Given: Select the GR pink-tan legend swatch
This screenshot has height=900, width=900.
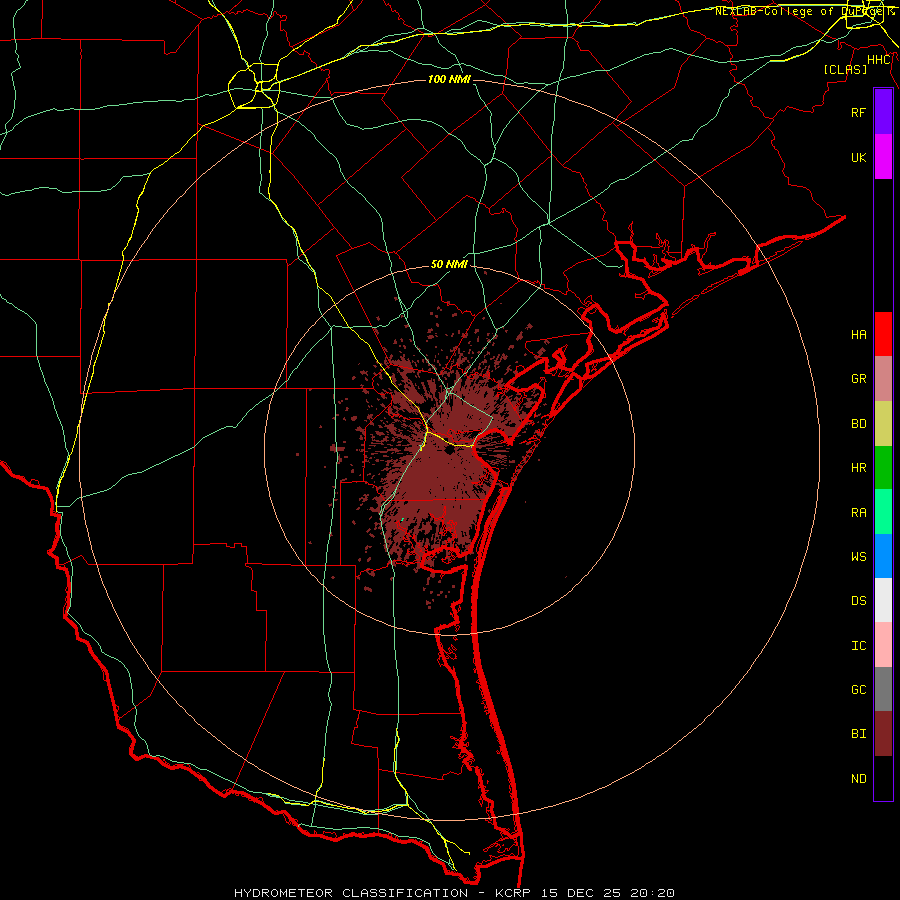Looking at the screenshot, I should click(883, 379).
